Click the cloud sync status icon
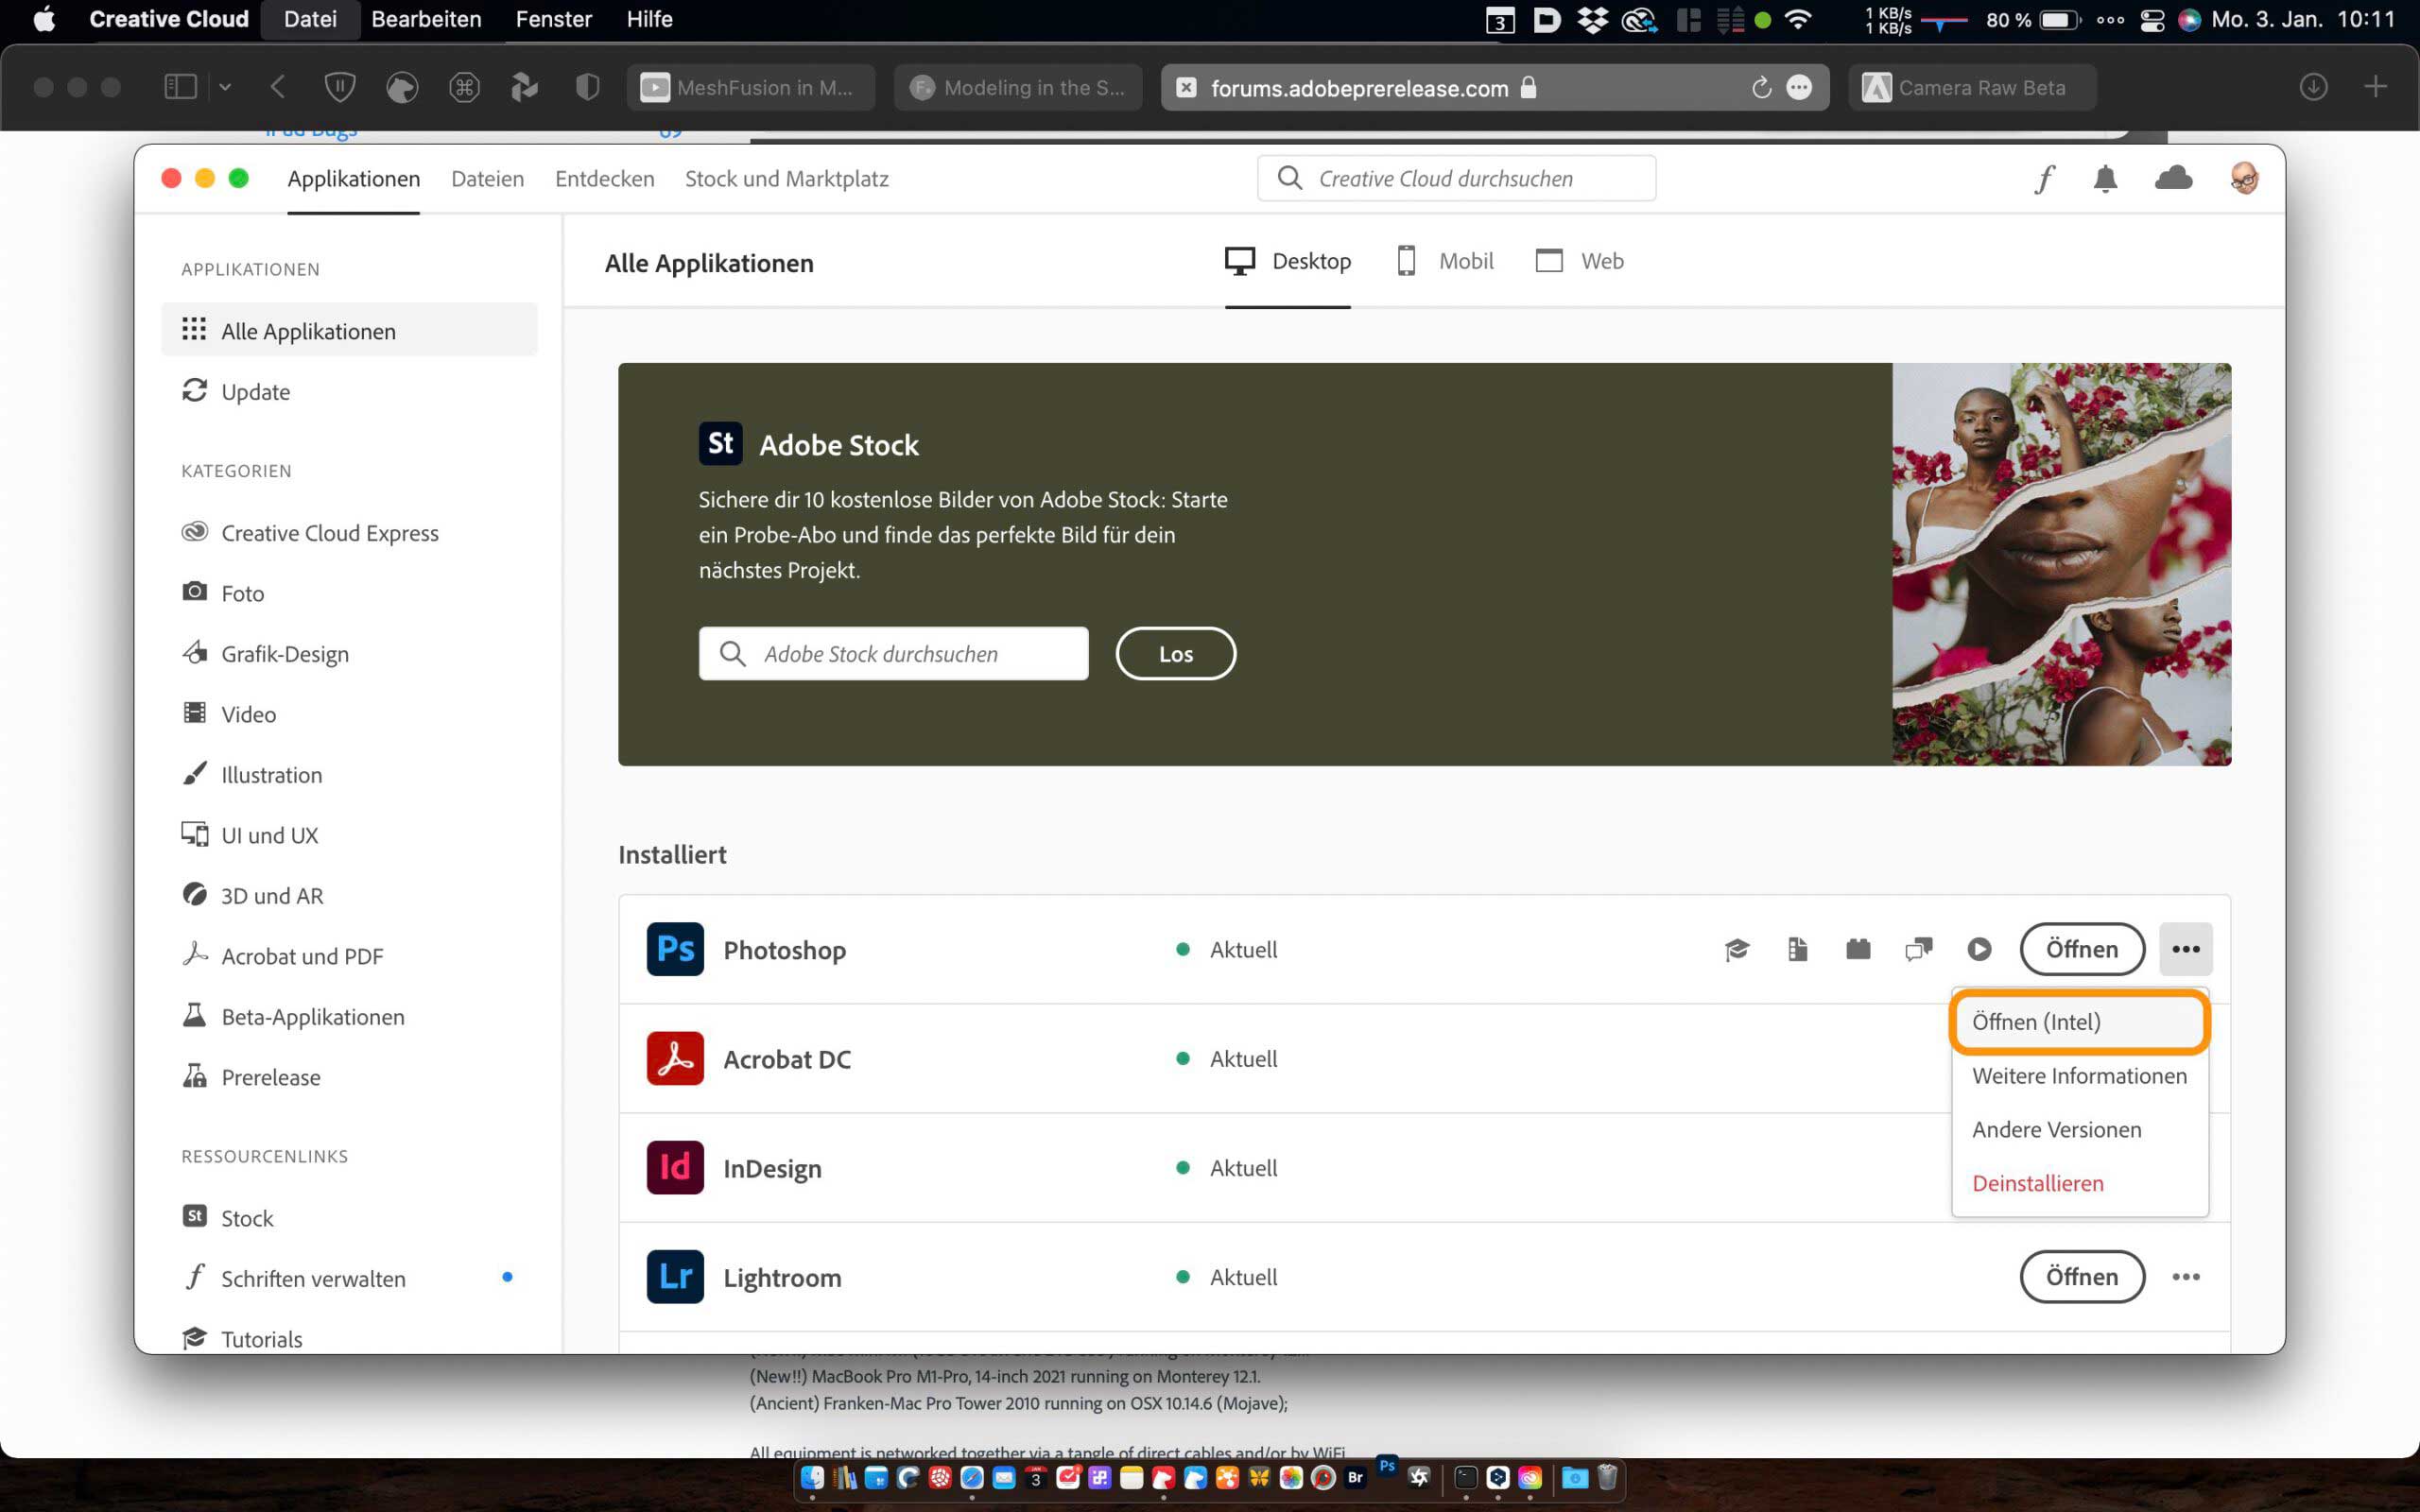This screenshot has width=2420, height=1512. point(2173,179)
